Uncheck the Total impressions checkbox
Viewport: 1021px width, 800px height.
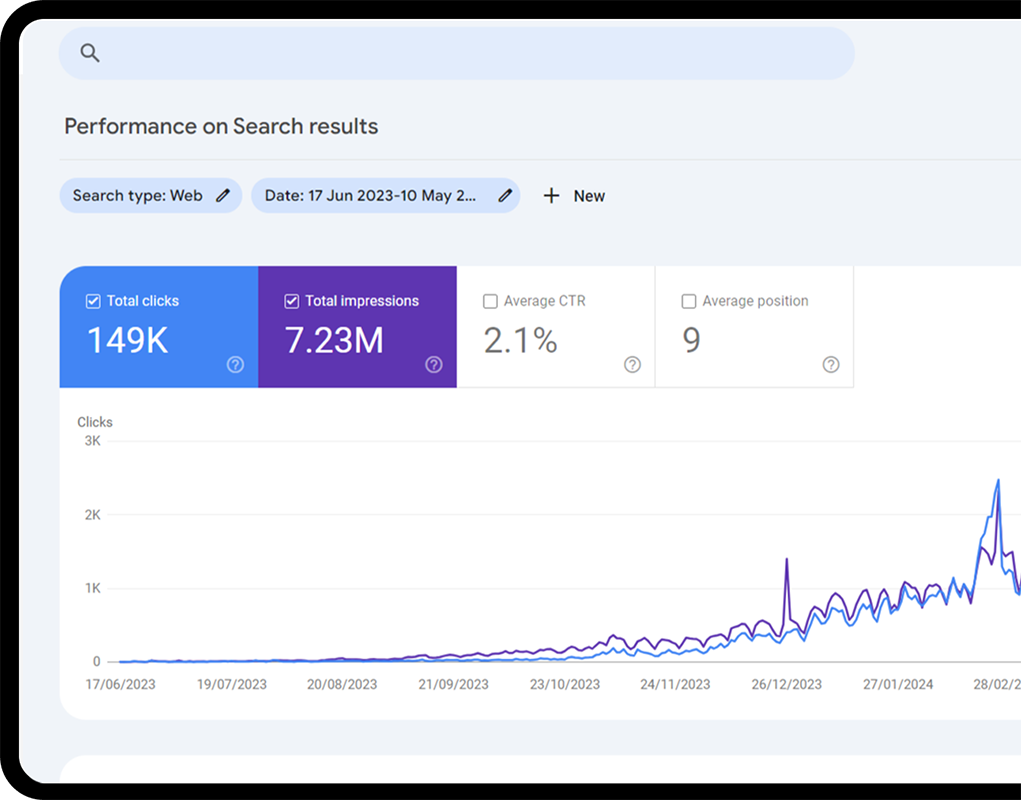[x=291, y=300]
